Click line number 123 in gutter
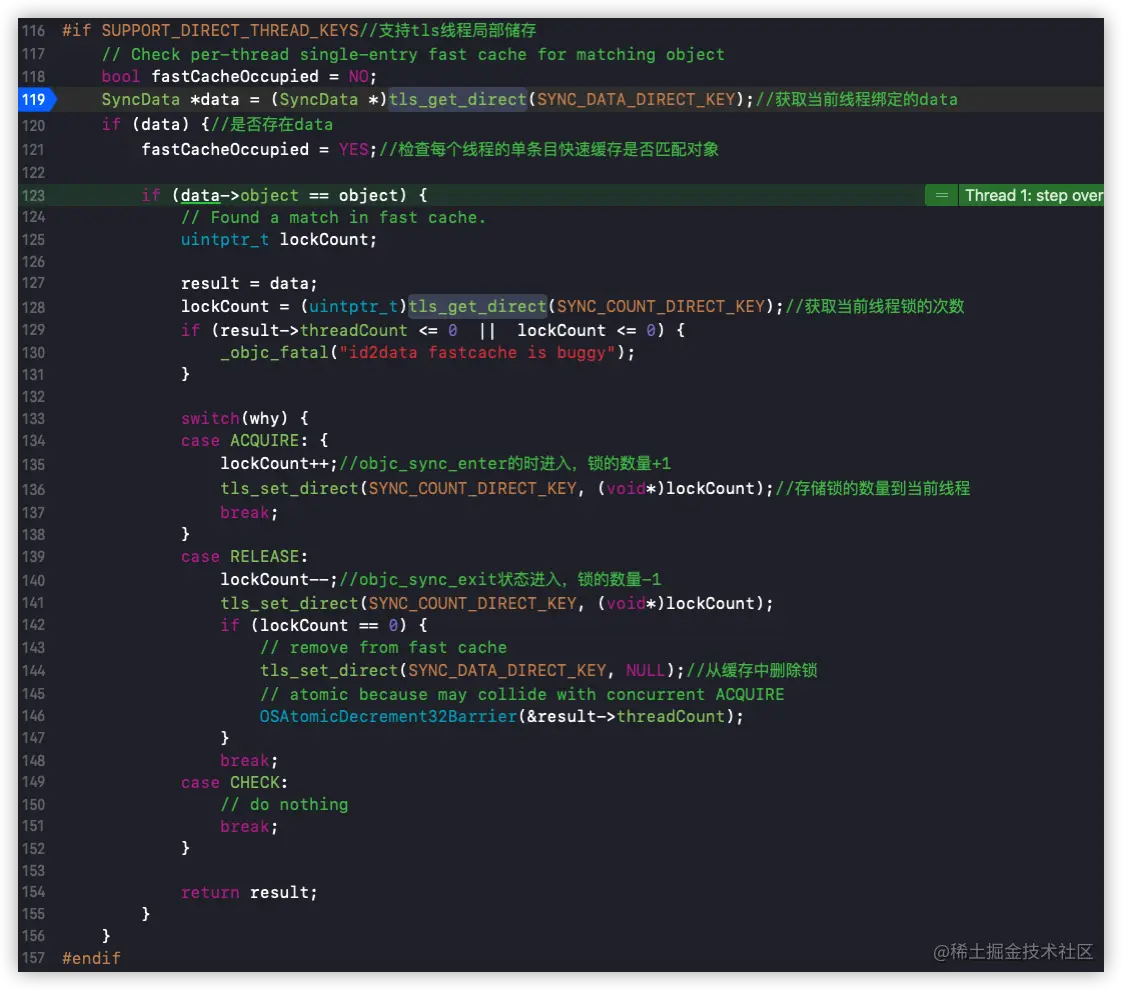 coord(33,195)
